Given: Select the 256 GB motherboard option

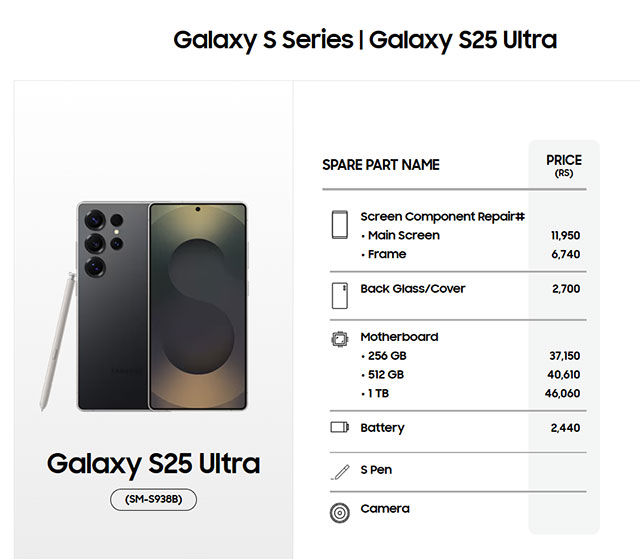Looking at the screenshot, I should tap(388, 356).
